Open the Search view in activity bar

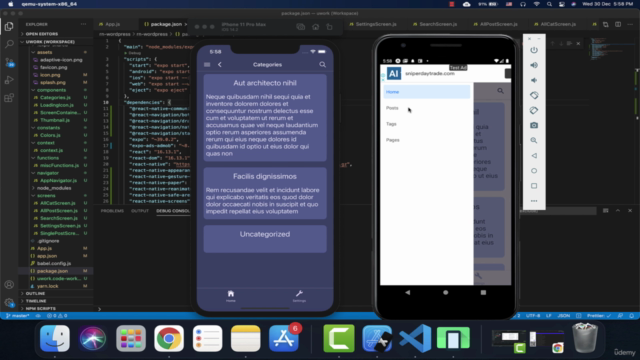[9, 44]
